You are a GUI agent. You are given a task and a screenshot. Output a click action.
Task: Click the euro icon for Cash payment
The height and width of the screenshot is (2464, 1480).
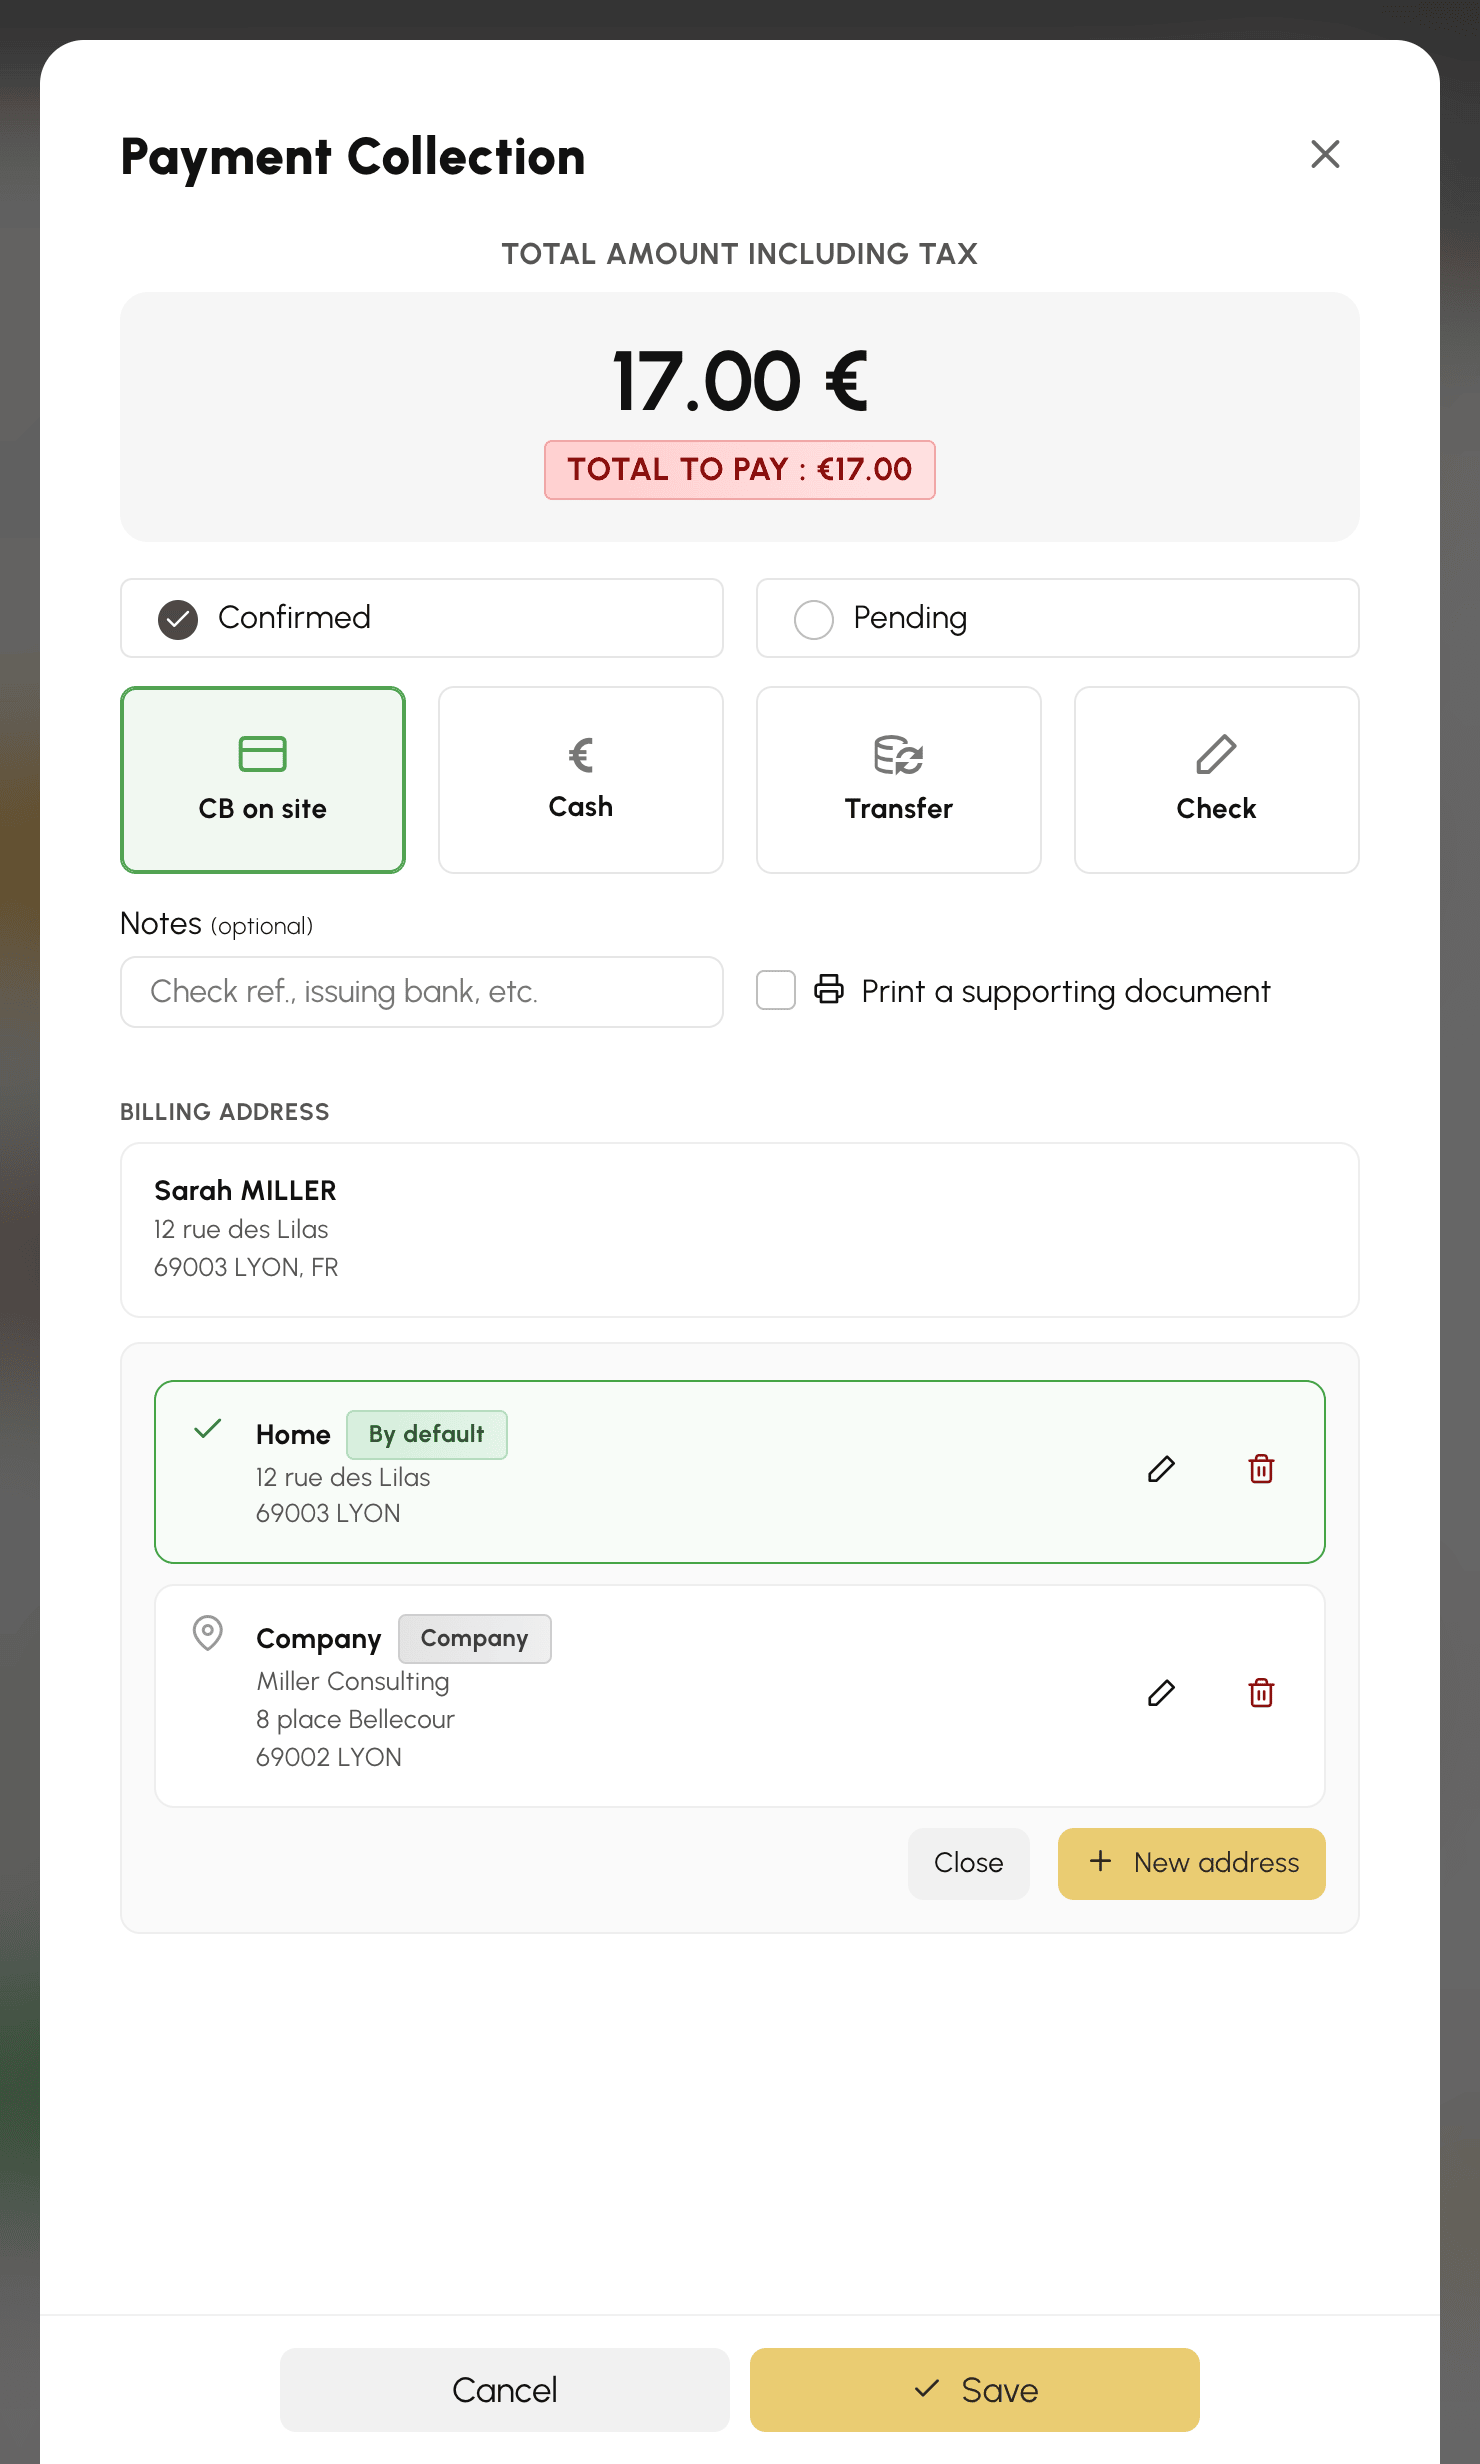(581, 755)
